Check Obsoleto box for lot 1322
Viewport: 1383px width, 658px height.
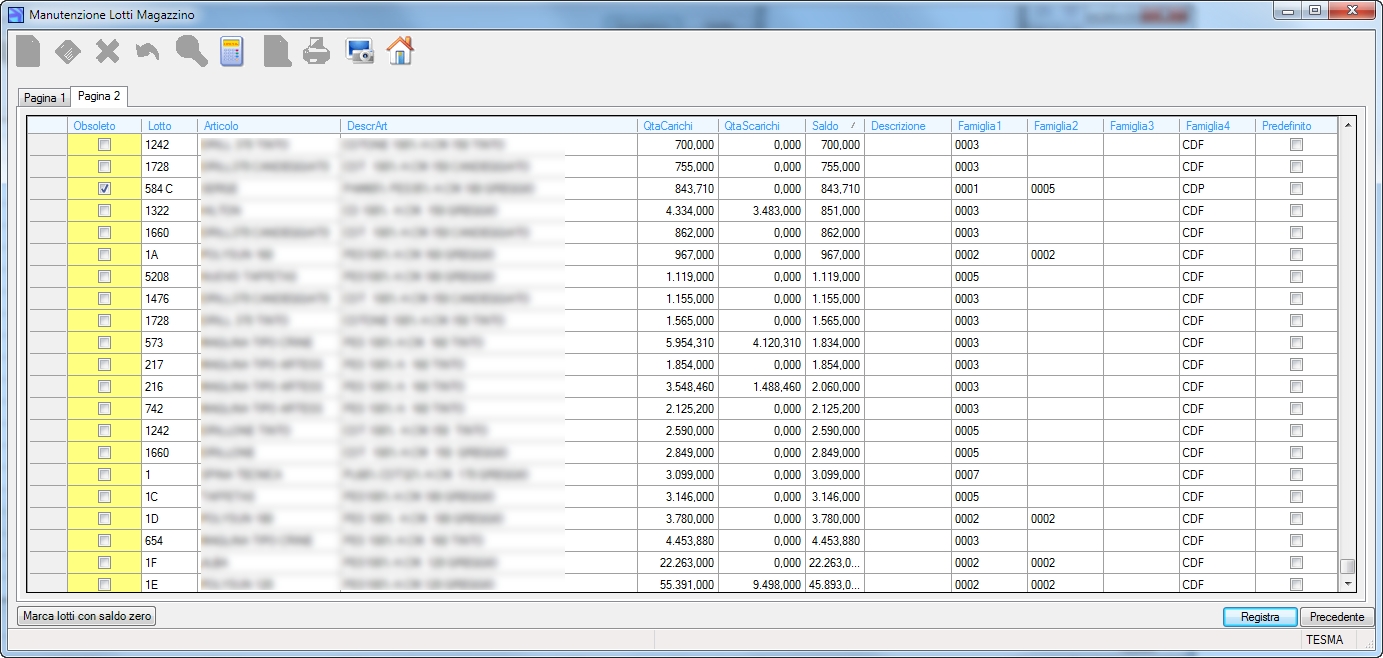[104, 210]
